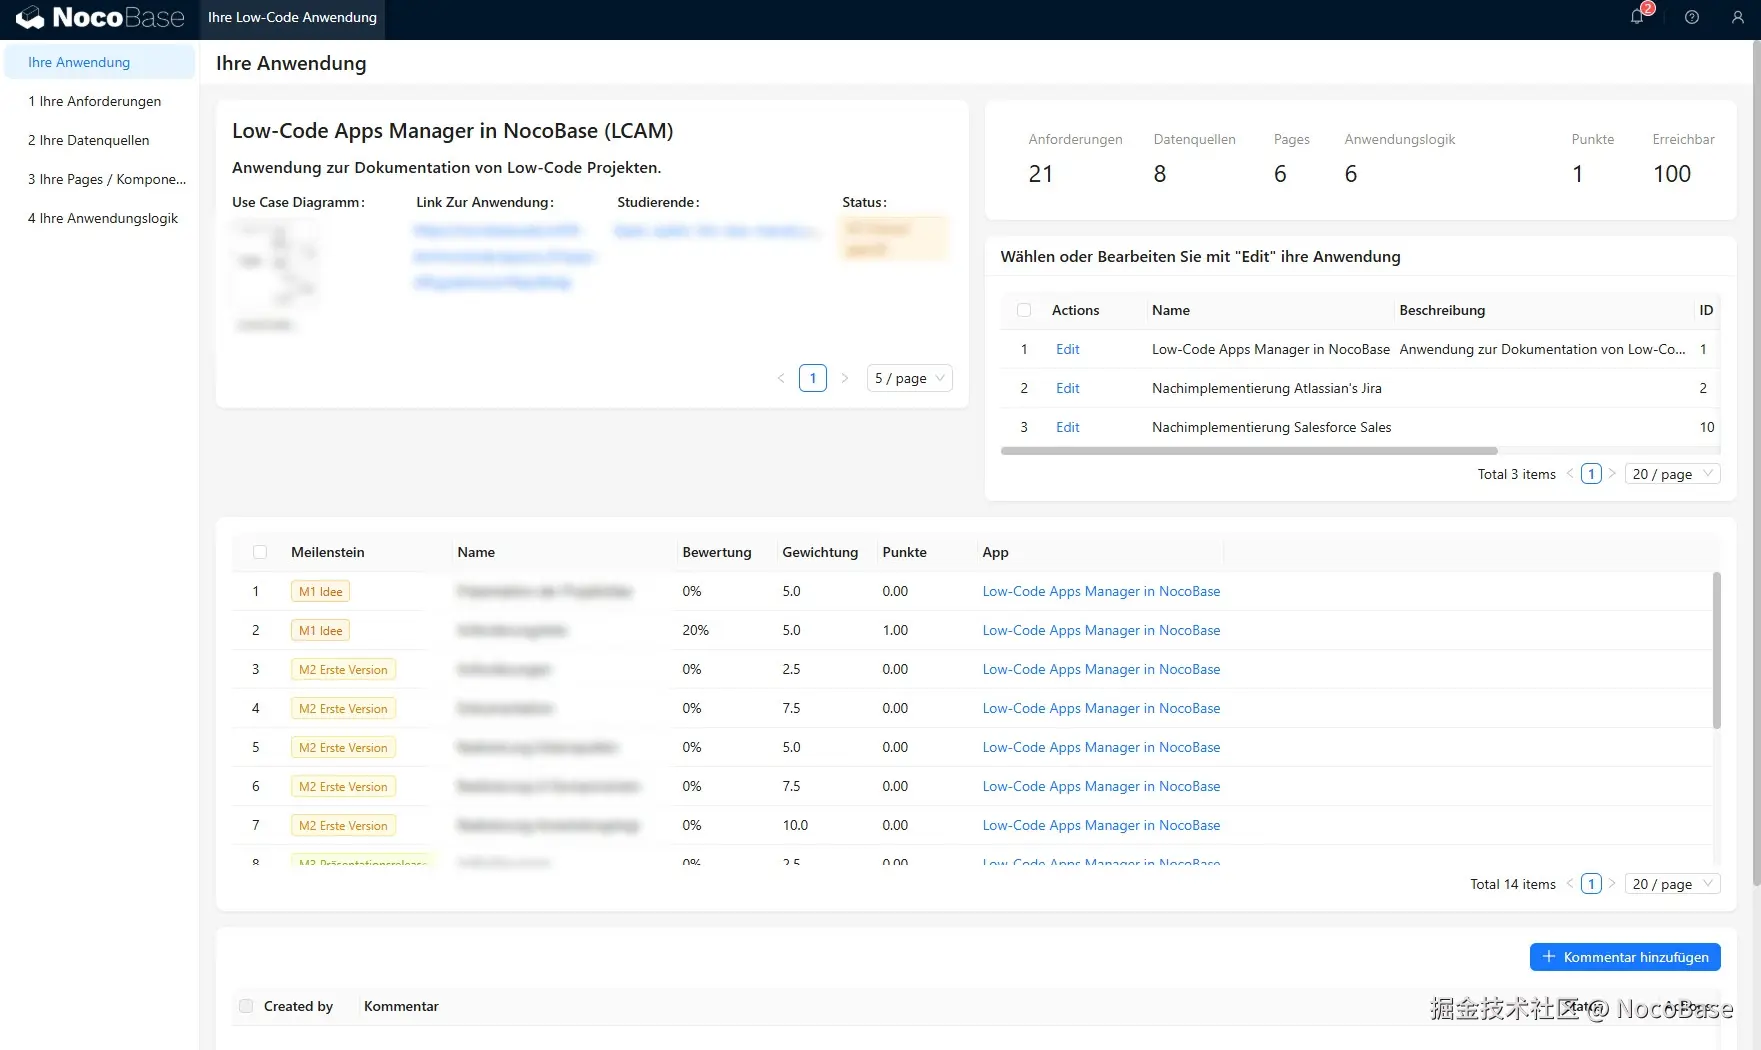Select 1 Ihre Anforderungen in sidebar

94,101
